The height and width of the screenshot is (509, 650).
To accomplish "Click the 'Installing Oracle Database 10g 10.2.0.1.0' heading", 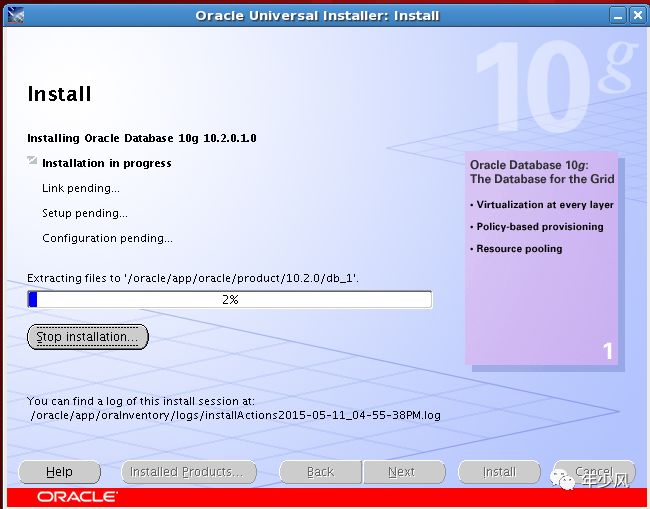I will point(142,138).
